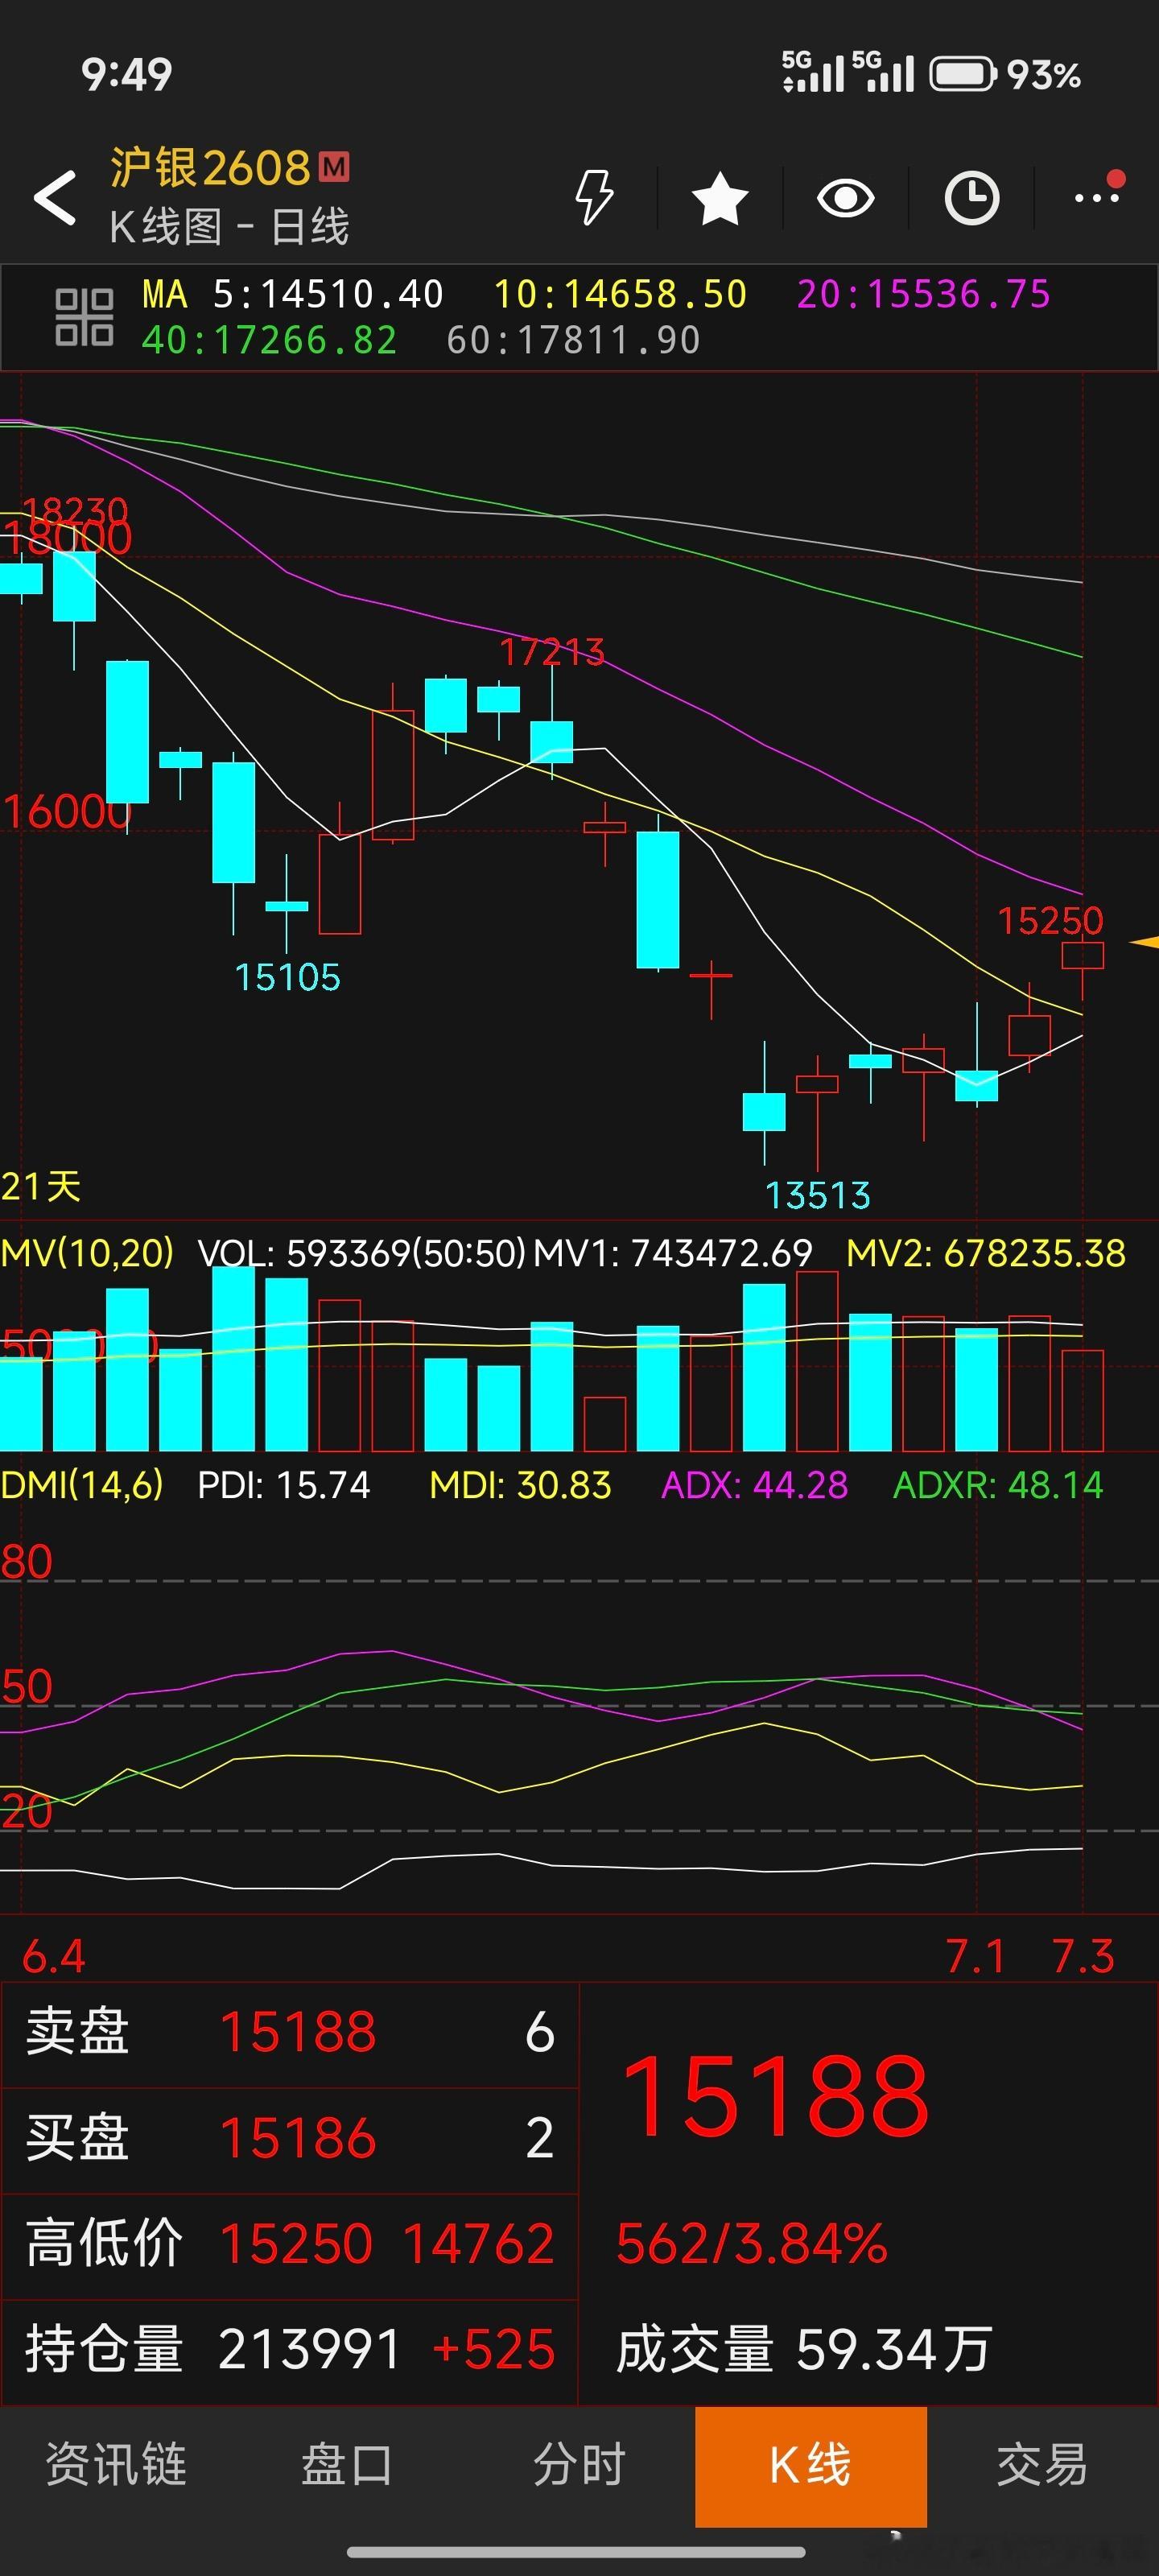The width and height of the screenshot is (1159, 2576).
Task: Tap the 15250 latest high label
Action: pos(1050,921)
